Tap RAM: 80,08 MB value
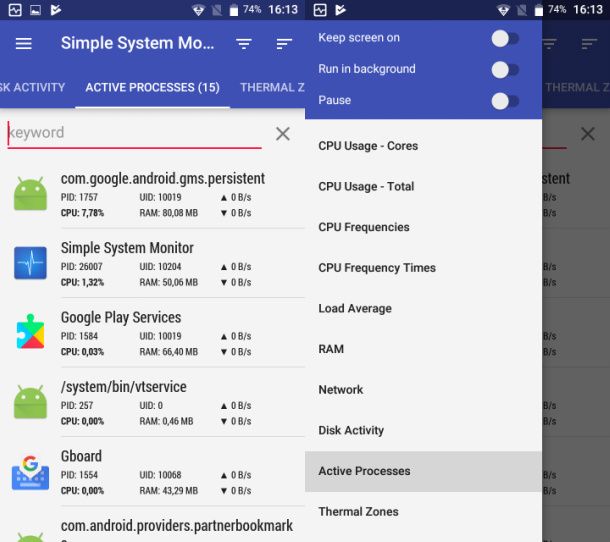Screen dimensions: 610x542 click(168, 213)
